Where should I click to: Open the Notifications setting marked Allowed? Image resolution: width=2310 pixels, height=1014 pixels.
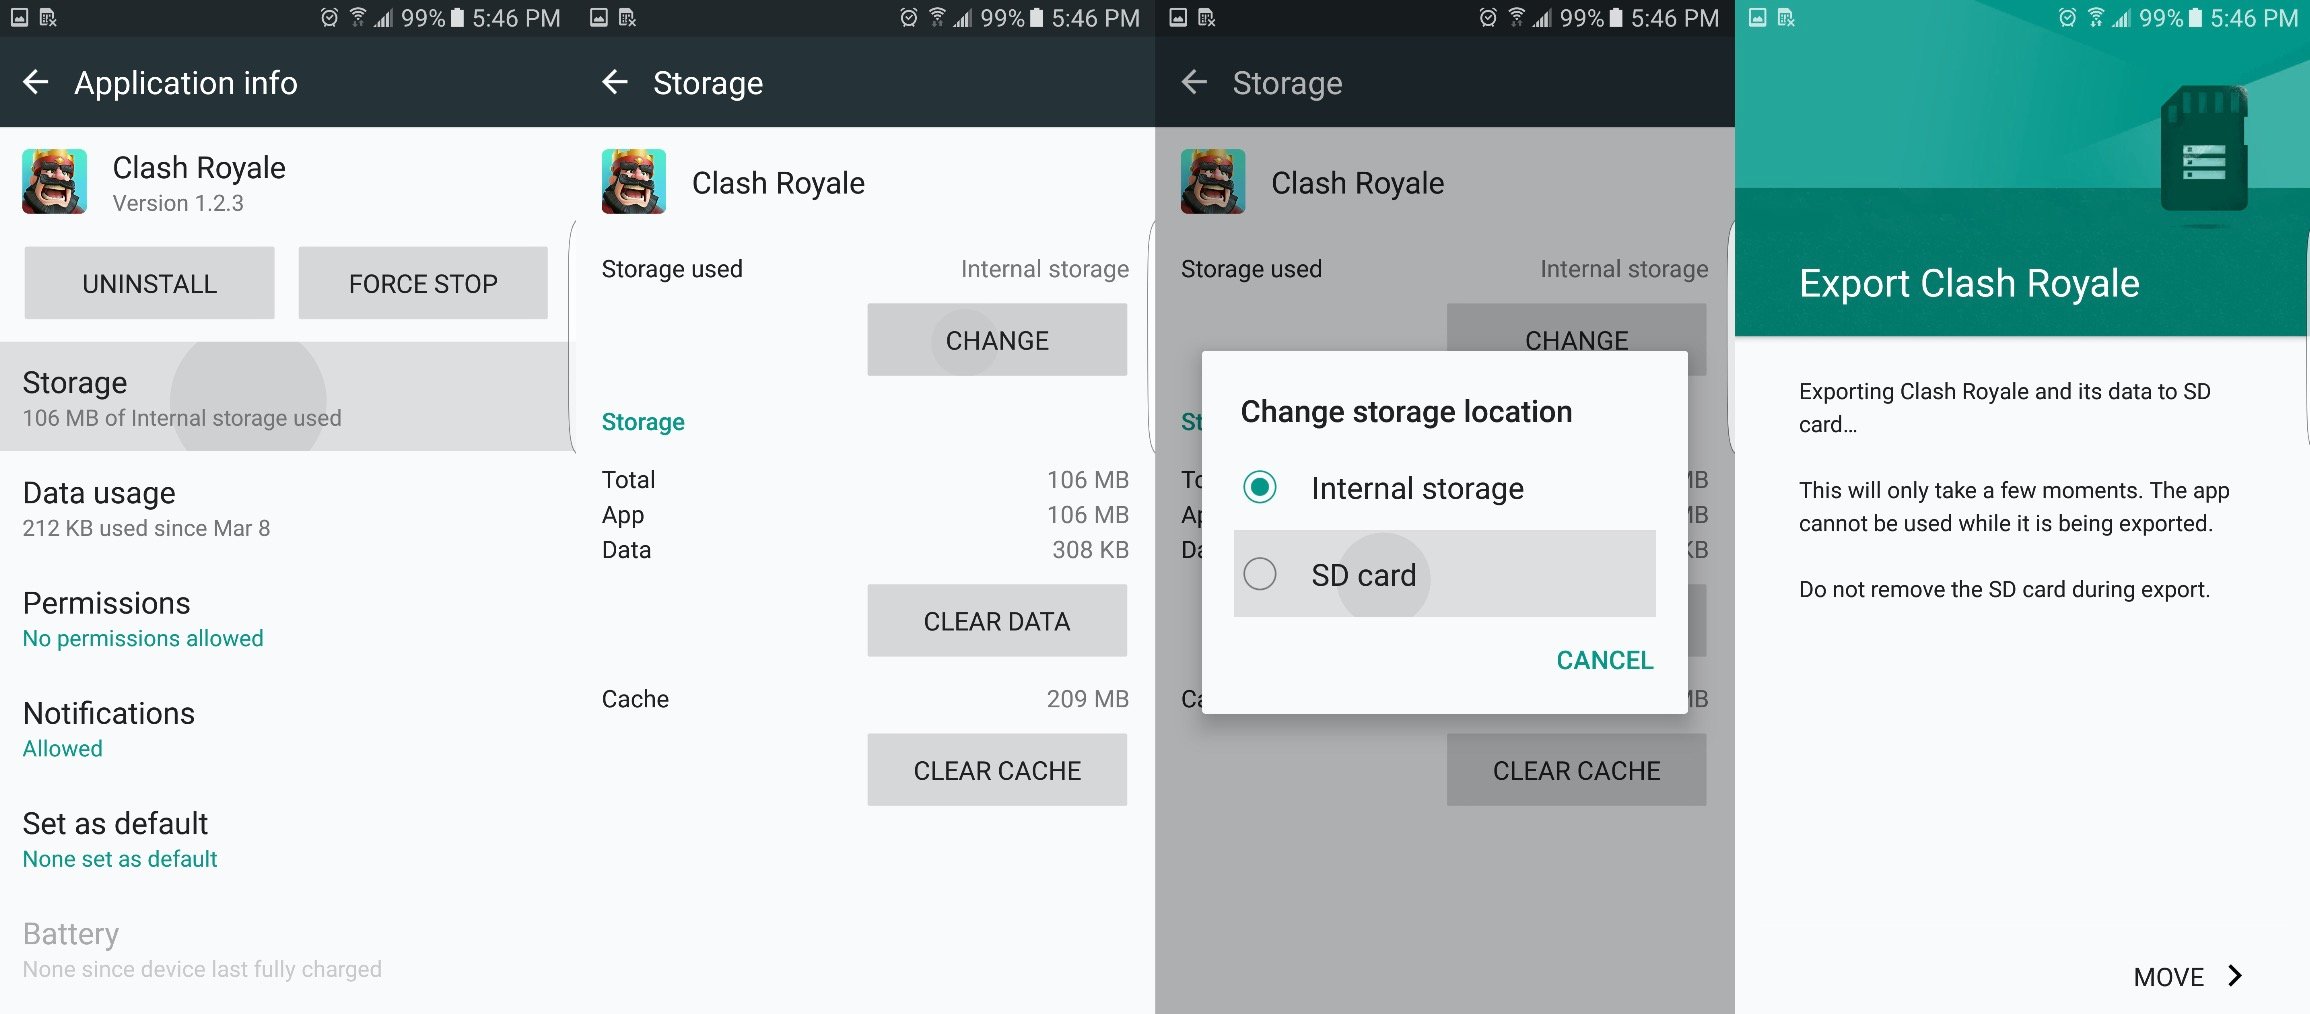287,728
